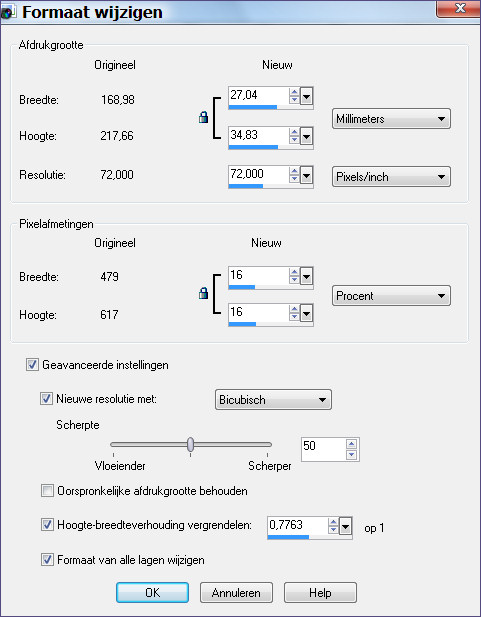
Task: Open slider popup beside pixel Breedte 16
Action: tap(307, 276)
